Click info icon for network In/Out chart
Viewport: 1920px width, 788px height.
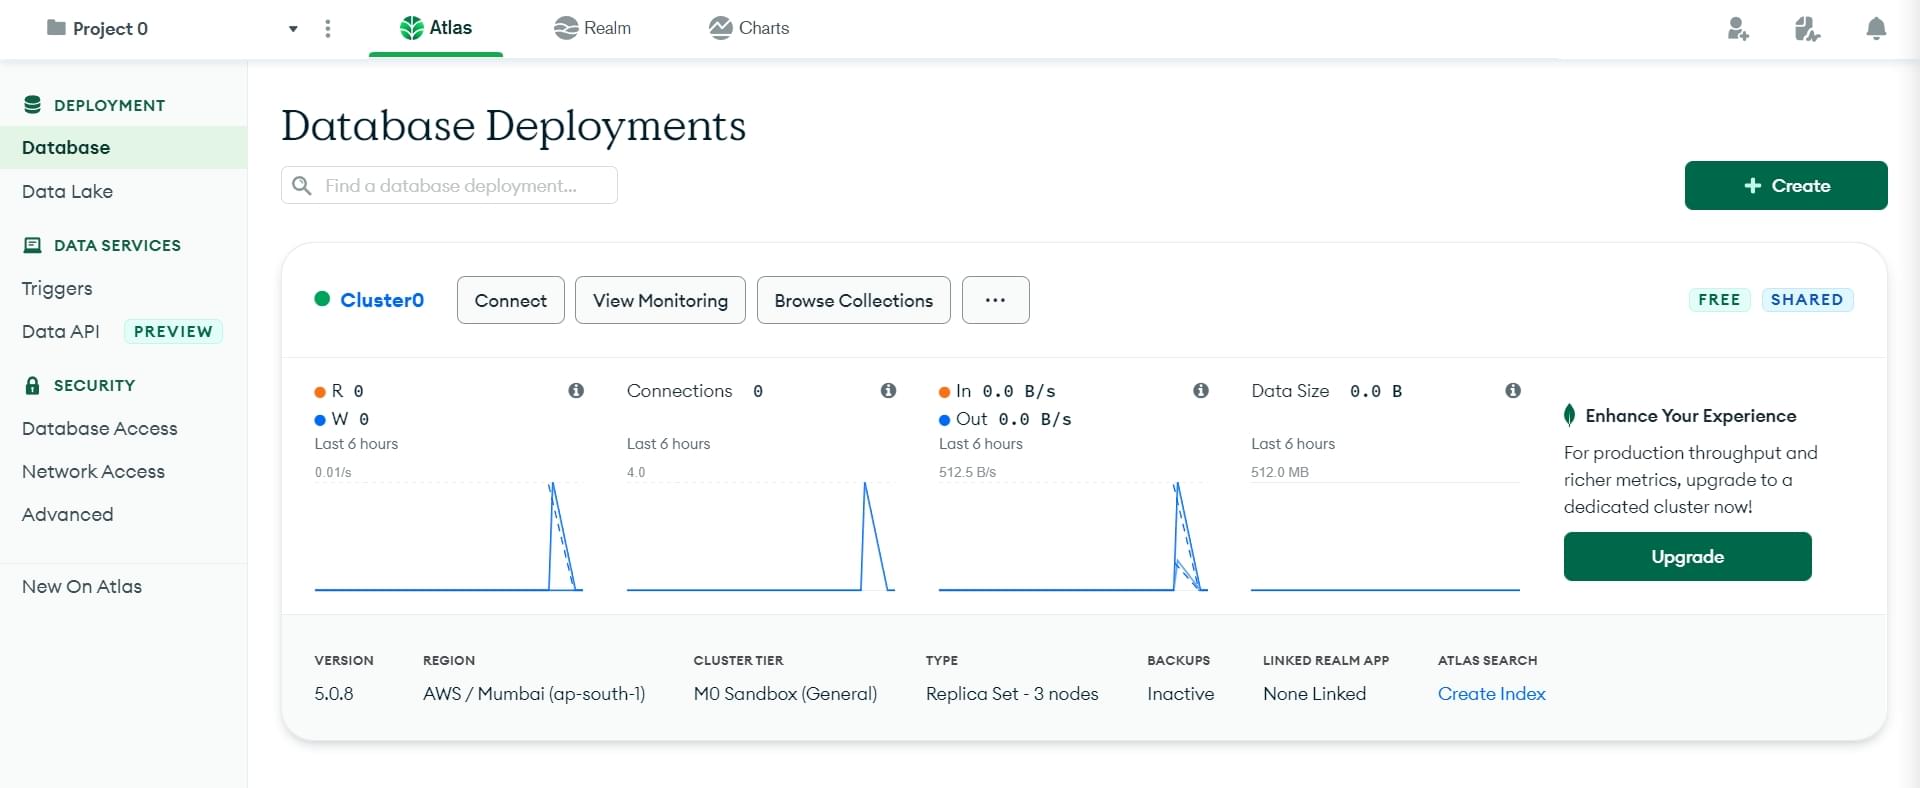pos(1201,390)
